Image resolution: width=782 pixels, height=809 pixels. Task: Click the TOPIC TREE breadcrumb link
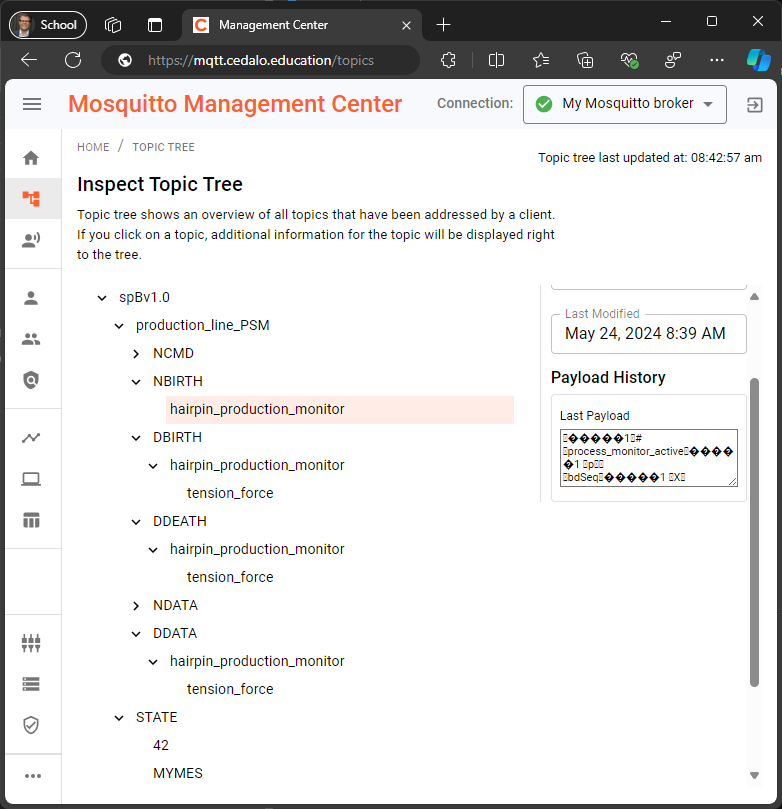(164, 147)
